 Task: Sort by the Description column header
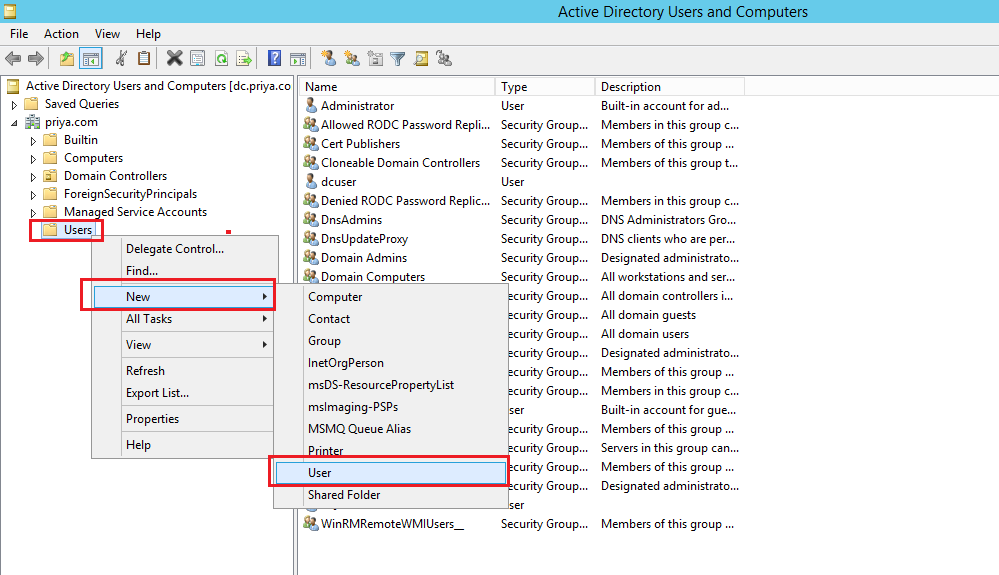[670, 87]
